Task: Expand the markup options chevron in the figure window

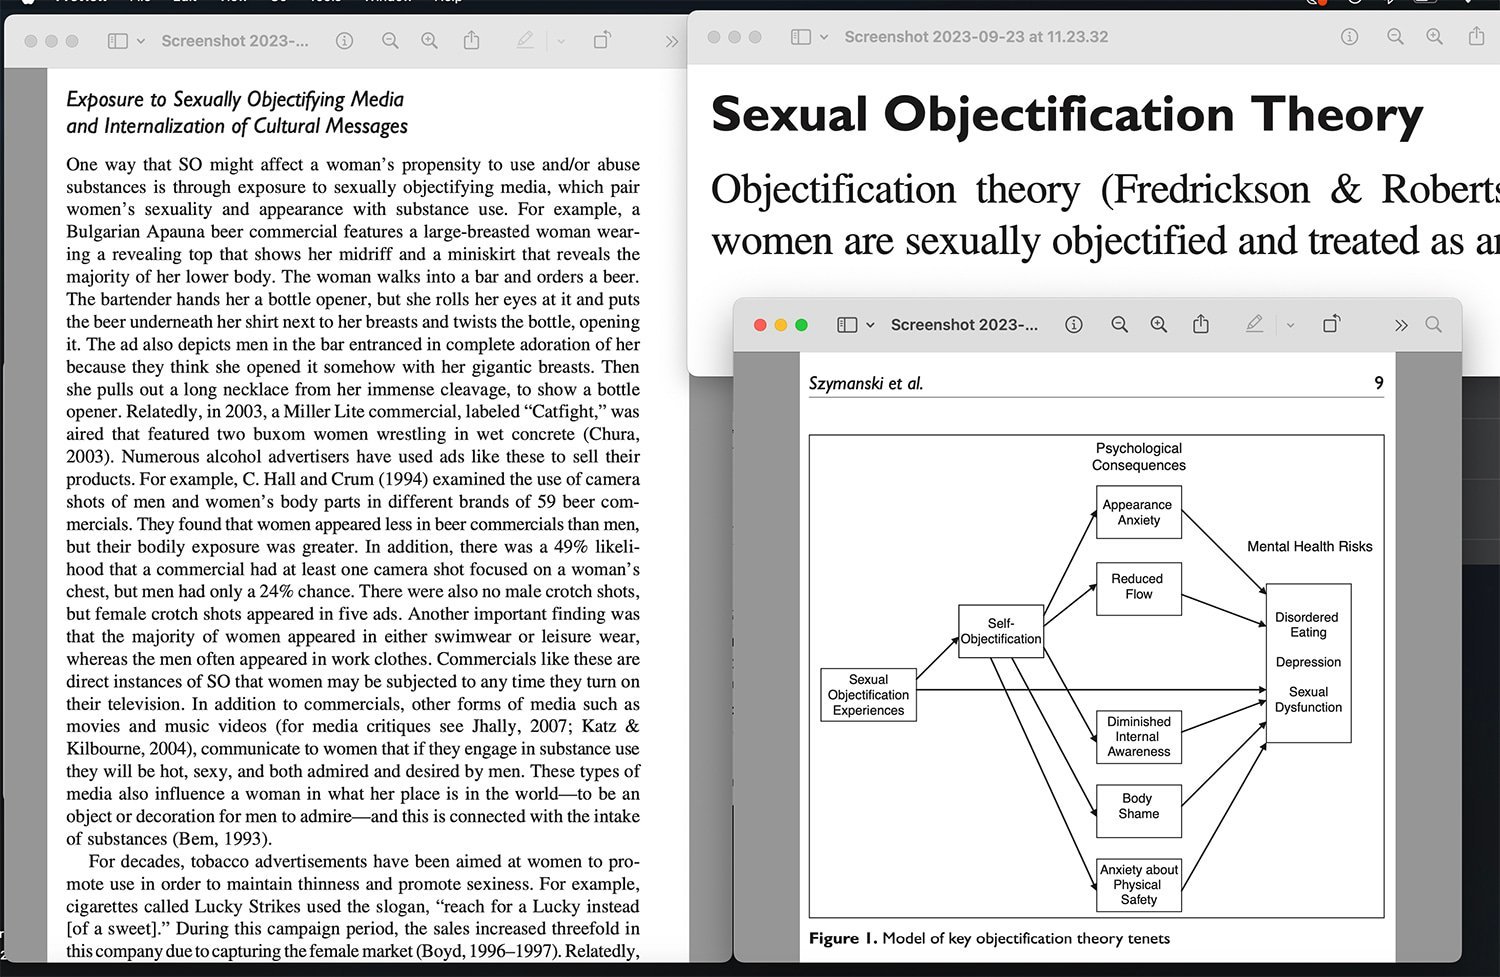Action: 1290,325
